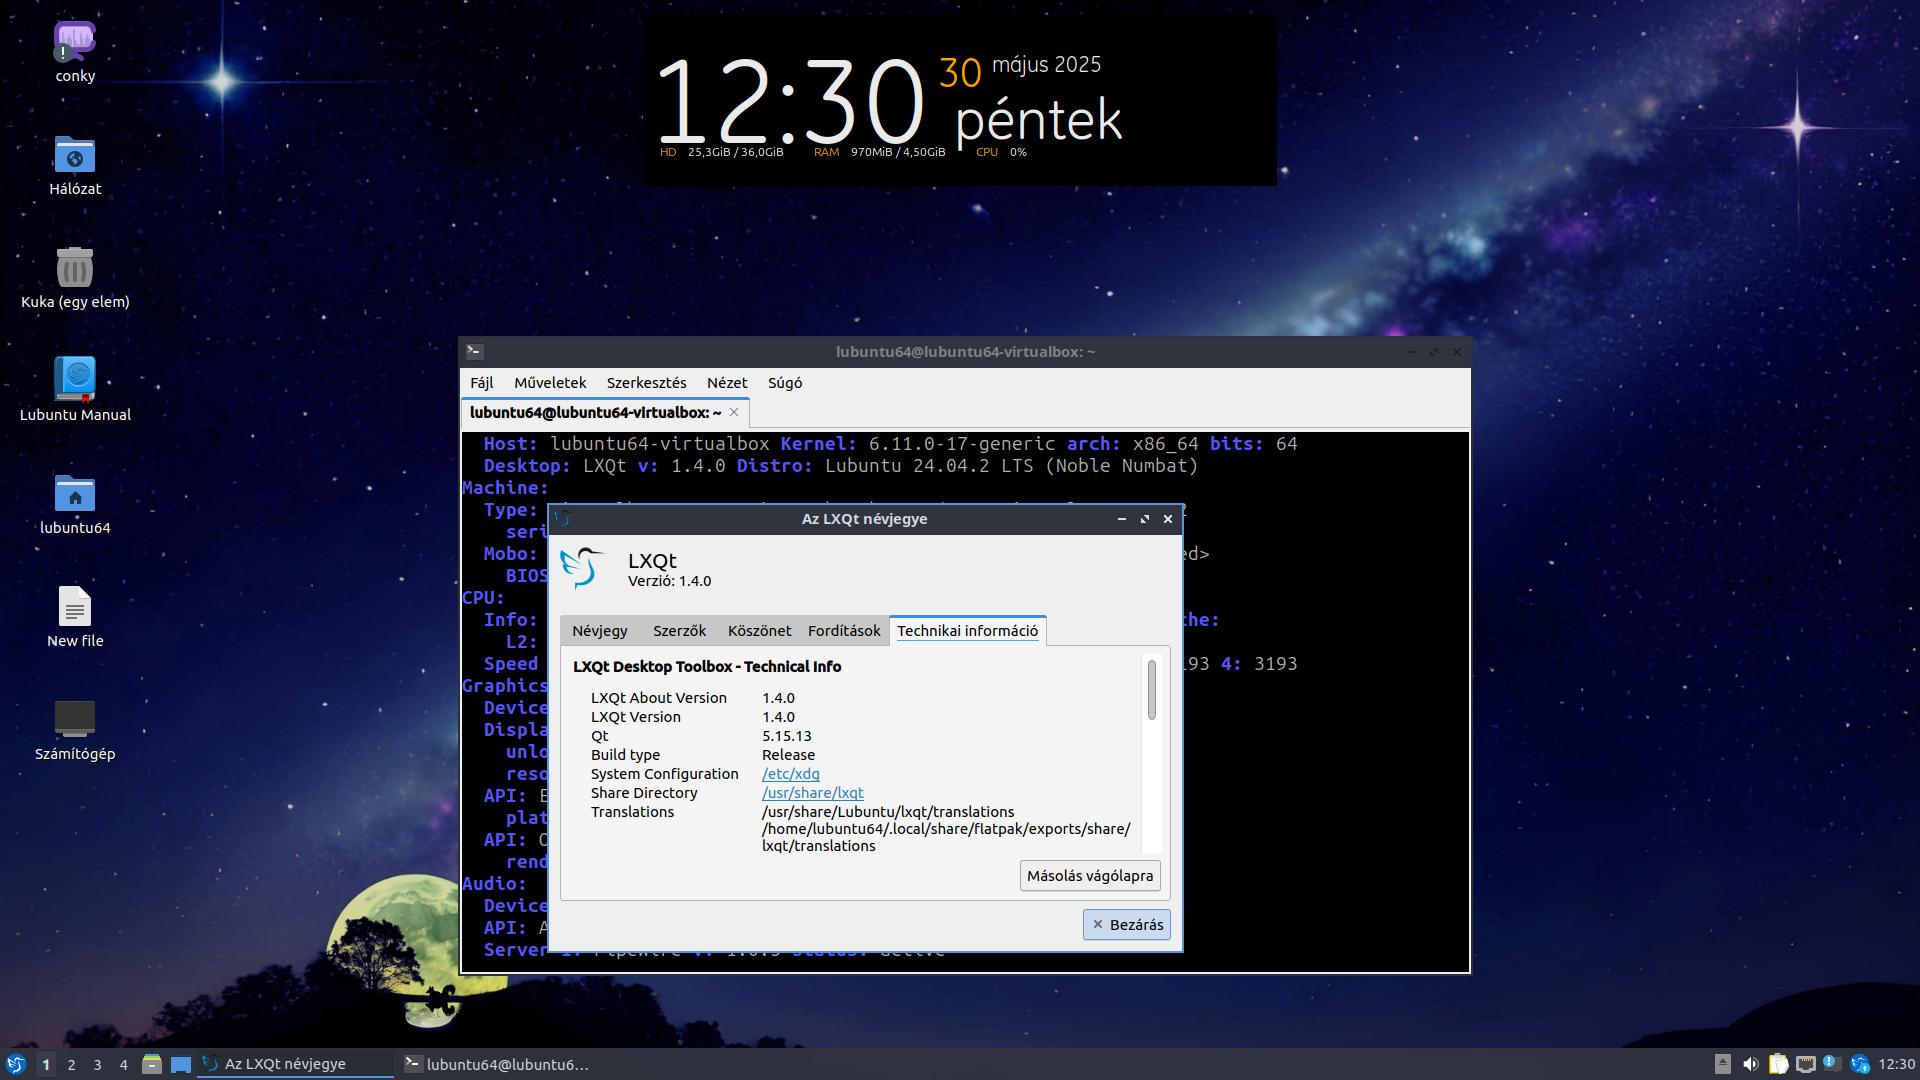Click the removable media eject tray icon
The height and width of the screenshot is (1080, 1920).
(1722, 1064)
